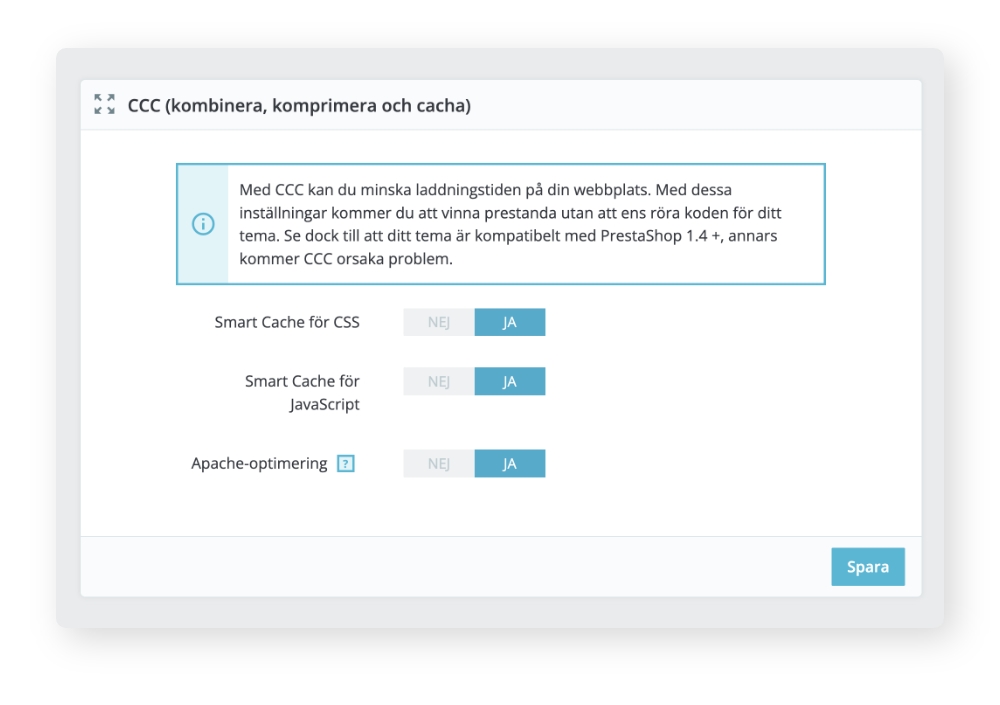
Task: Click the blue info sidebar of the alert
Action: (203, 224)
